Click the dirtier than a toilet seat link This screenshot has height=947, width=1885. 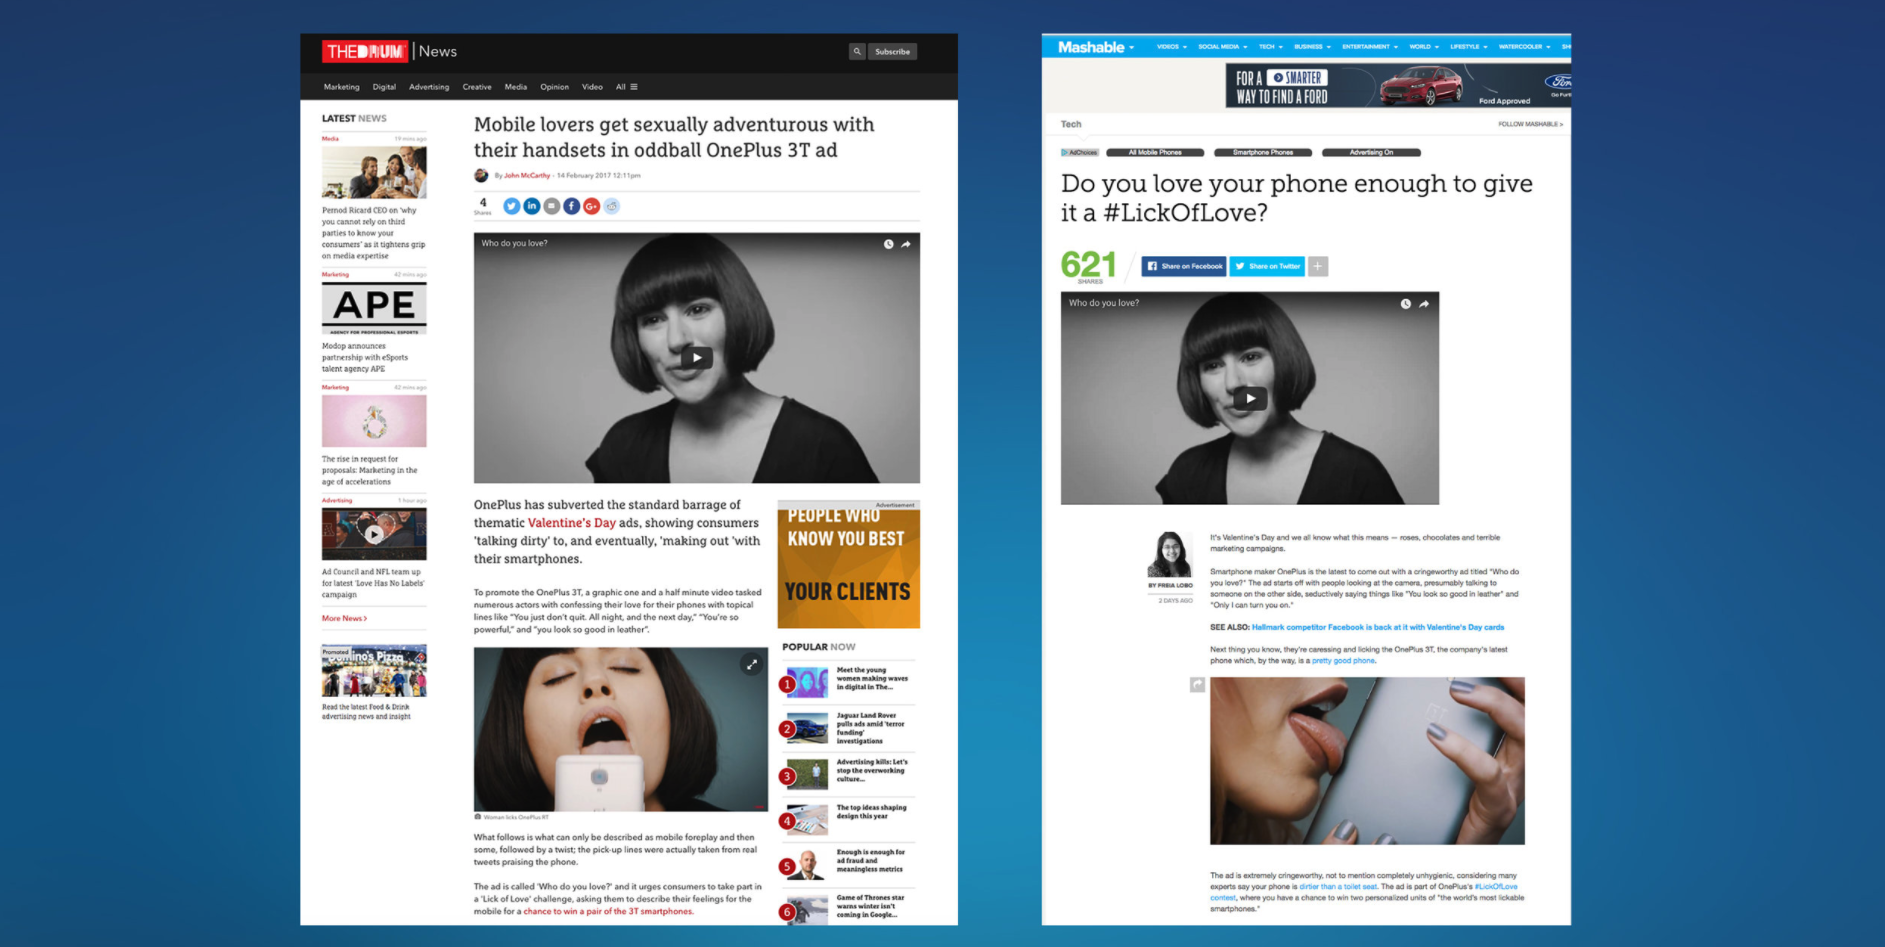(1338, 887)
